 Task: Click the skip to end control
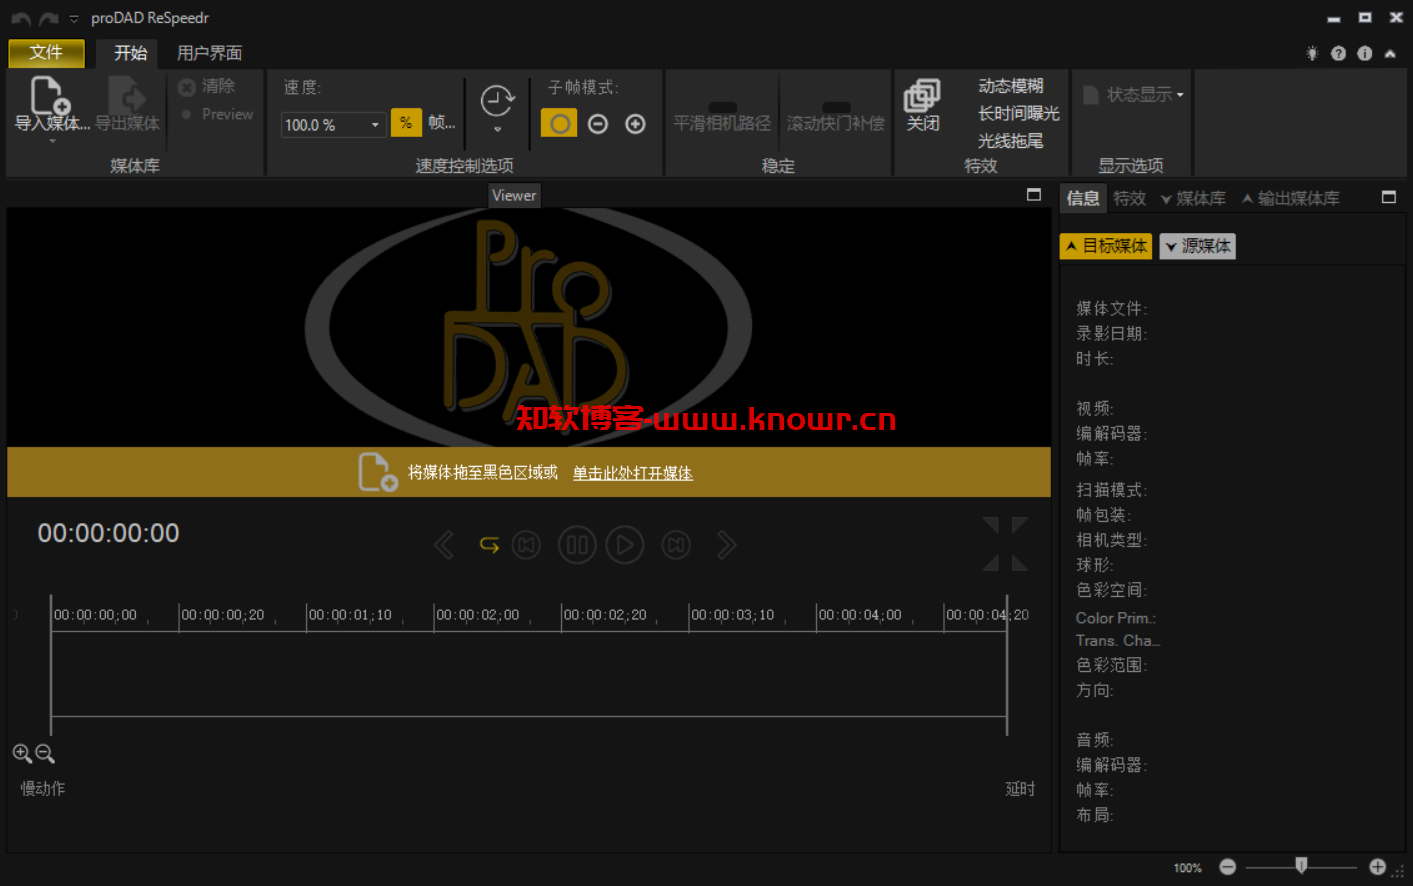tap(676, 545)
